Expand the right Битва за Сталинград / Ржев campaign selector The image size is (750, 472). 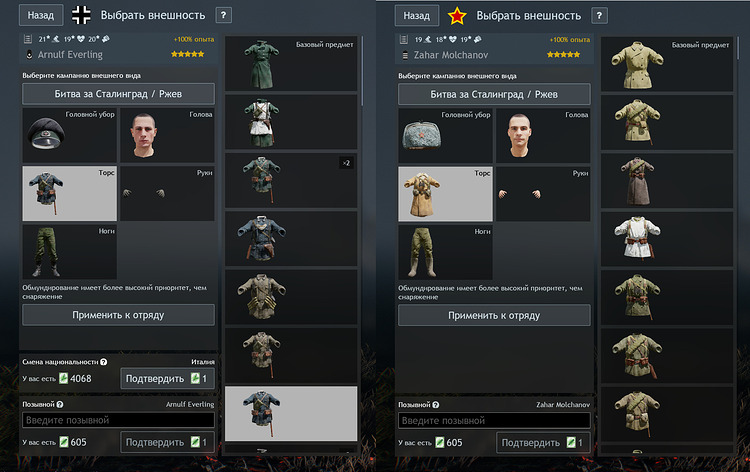point(494,95)
